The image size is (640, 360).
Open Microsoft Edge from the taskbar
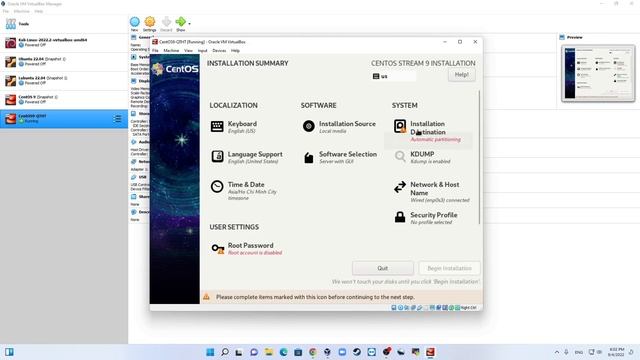click(x=283, y=352)
